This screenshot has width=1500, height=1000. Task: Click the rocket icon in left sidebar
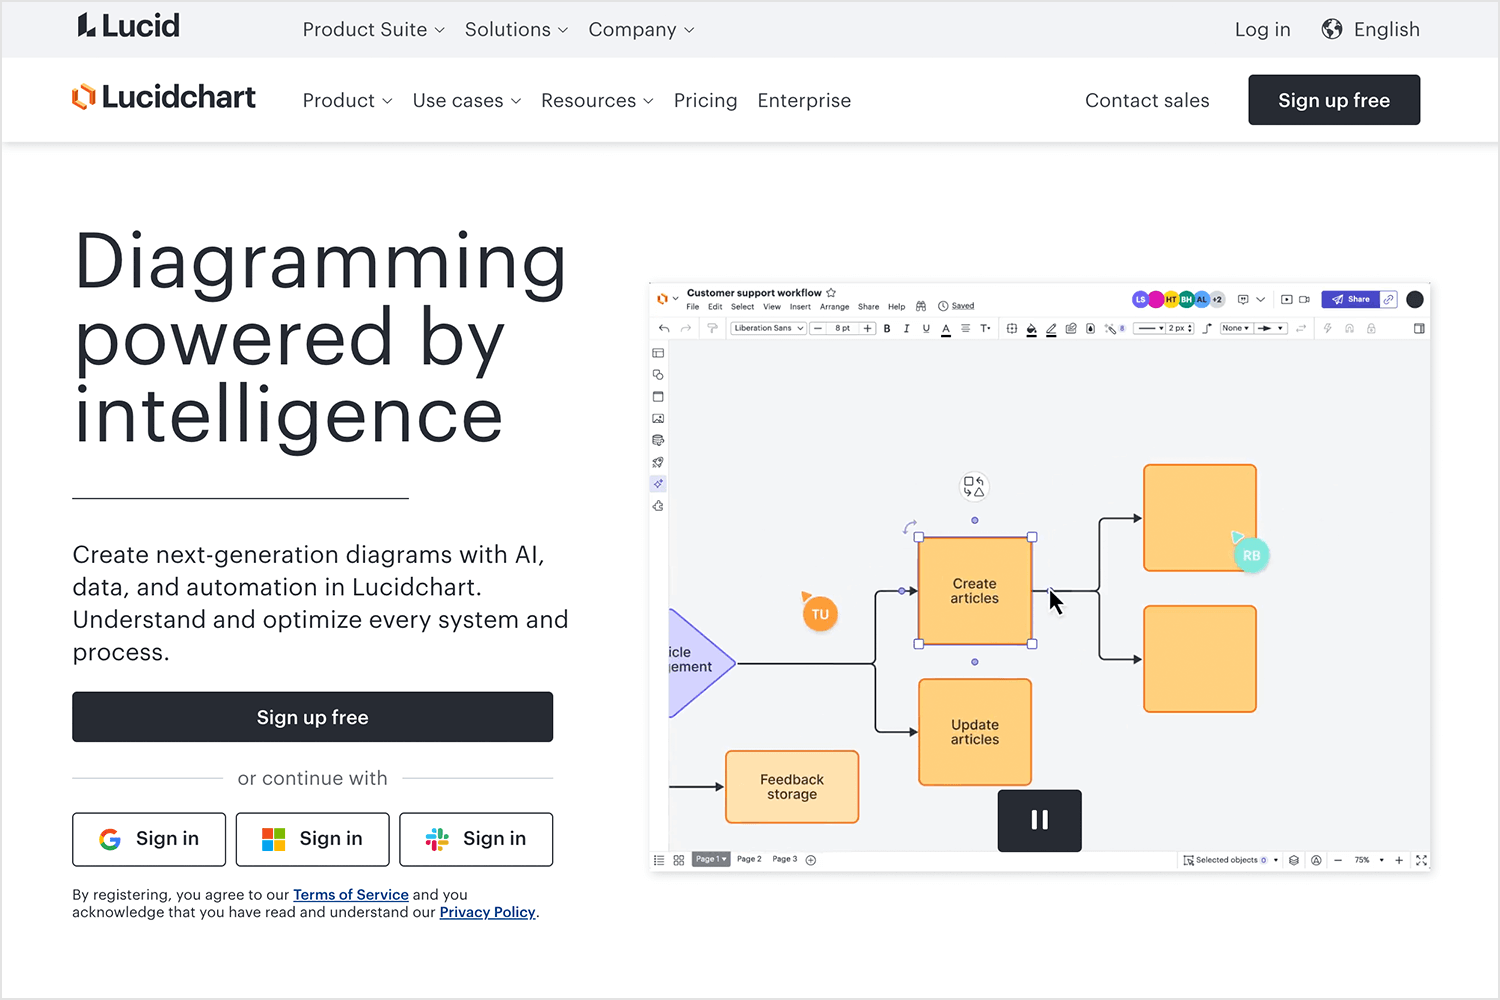658,462
